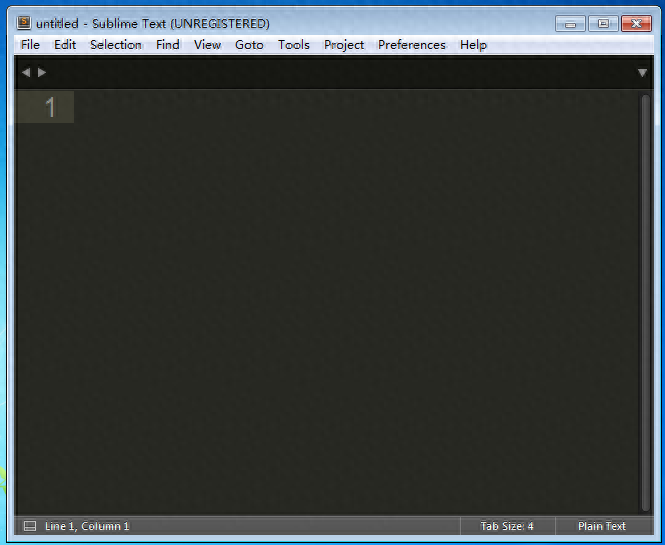
Task: Open the Selection menu
Action: click(x=116, y=45)
